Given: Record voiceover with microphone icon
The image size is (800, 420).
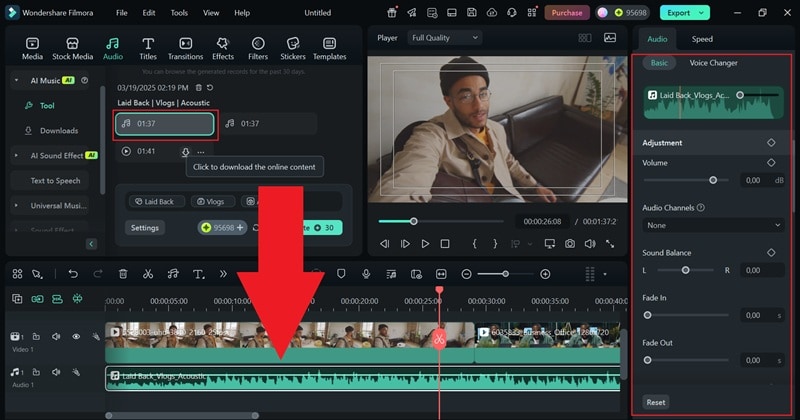Looking at the screenshot, I should [366, 274].
